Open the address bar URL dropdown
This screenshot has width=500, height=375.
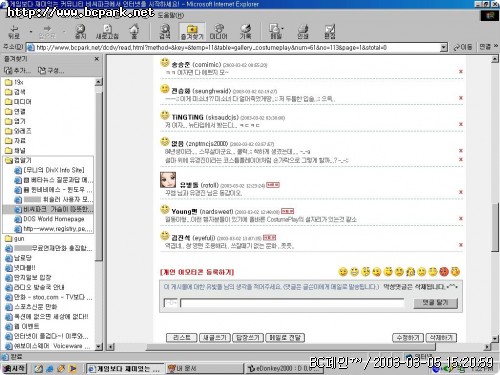pos(443,48)
